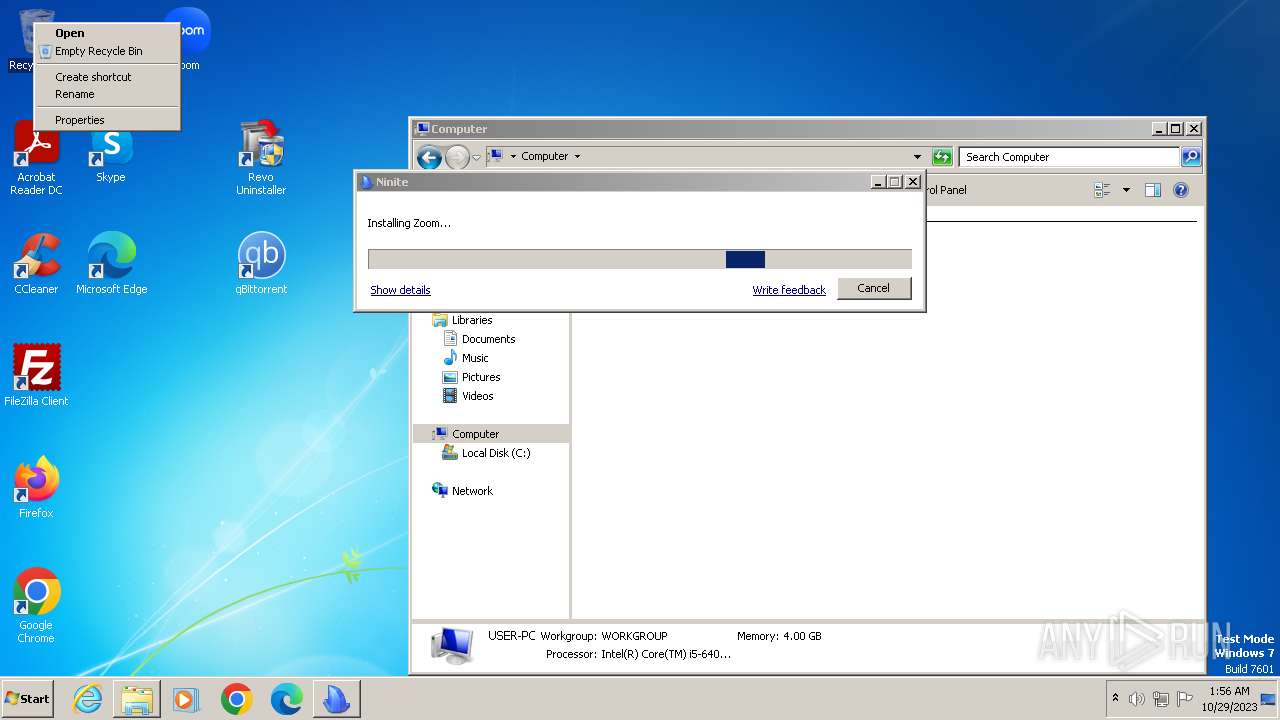Open the Skype desktop icon
This screenshot has width=1280, height=720.
(110, 156)
